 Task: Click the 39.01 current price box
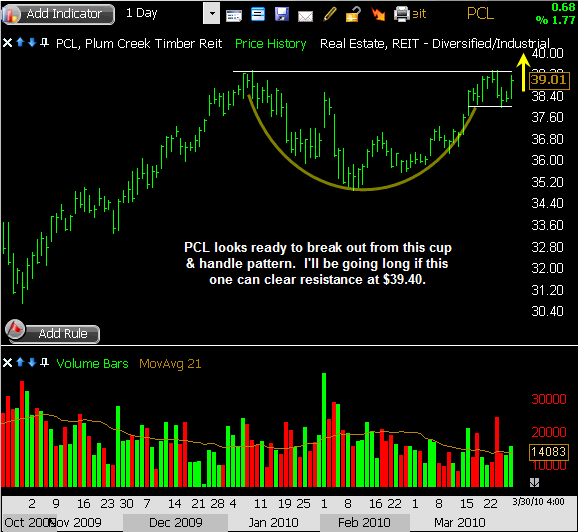click(x=549, y=80)
